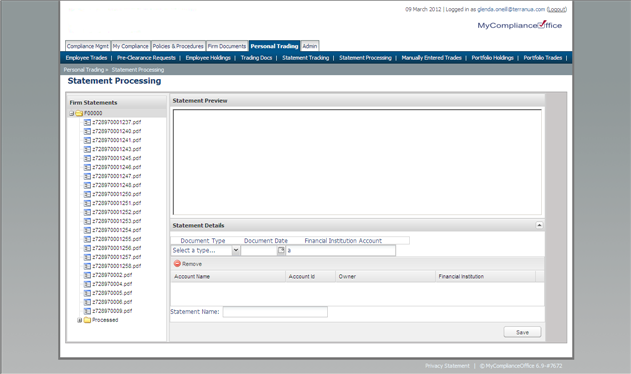Select file z728970001257.pdf in the tree

117,257
